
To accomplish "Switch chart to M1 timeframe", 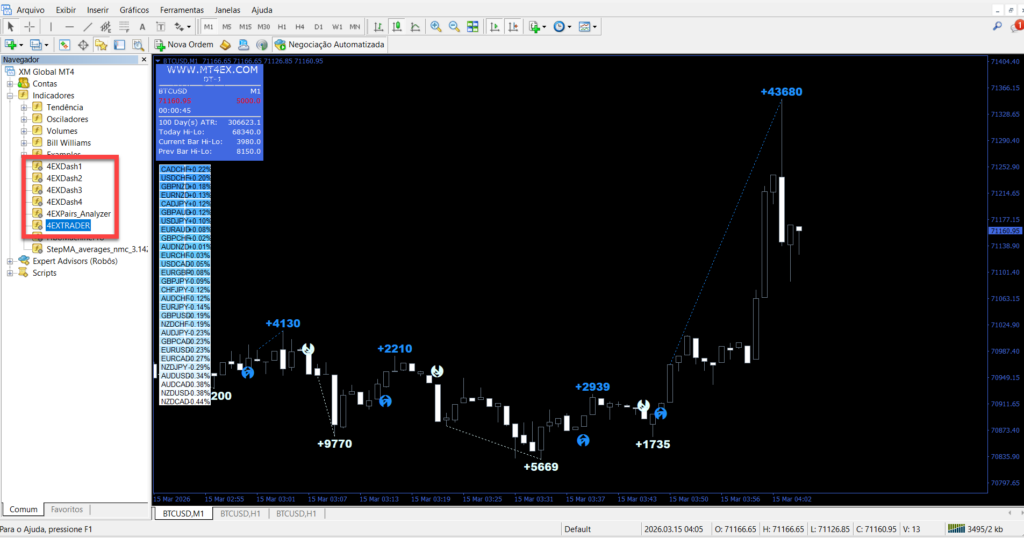I will pos(208,27).
